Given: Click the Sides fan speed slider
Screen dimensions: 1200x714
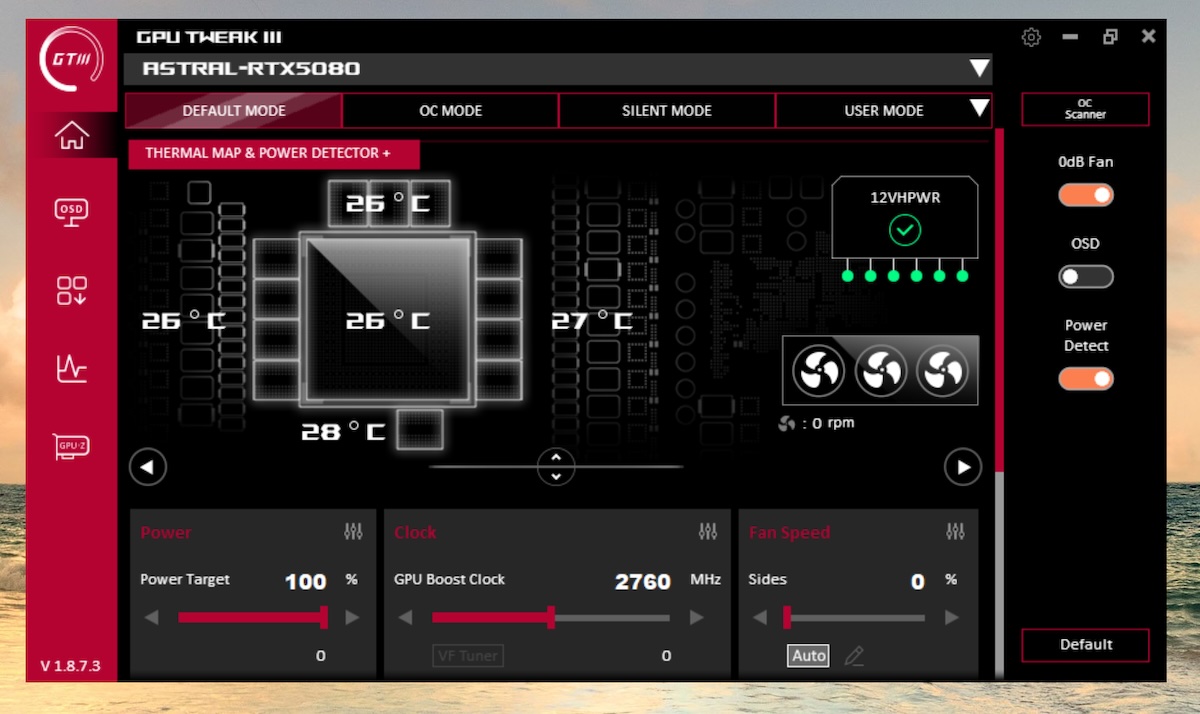Looking at the screenshot, I should [855, 618].
